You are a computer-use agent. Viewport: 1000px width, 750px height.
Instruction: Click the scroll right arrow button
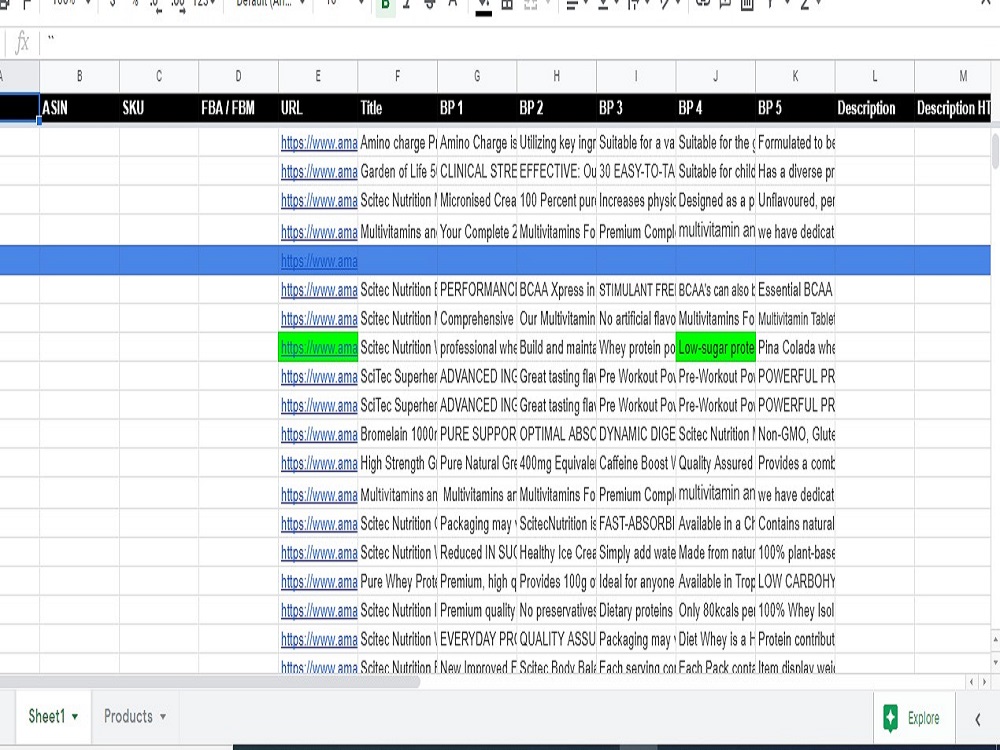pos(984,682)
